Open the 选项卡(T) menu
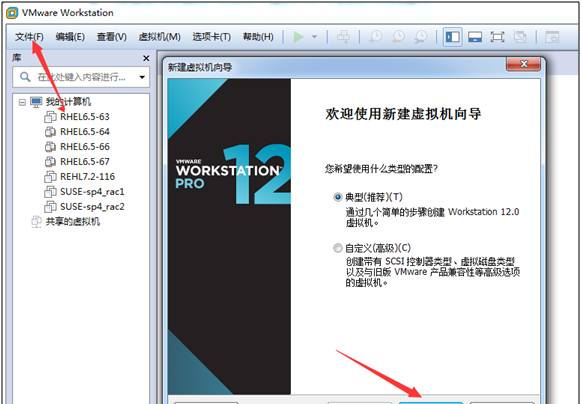The width and height of the screenshot is (582, 404). click(211, 37)
